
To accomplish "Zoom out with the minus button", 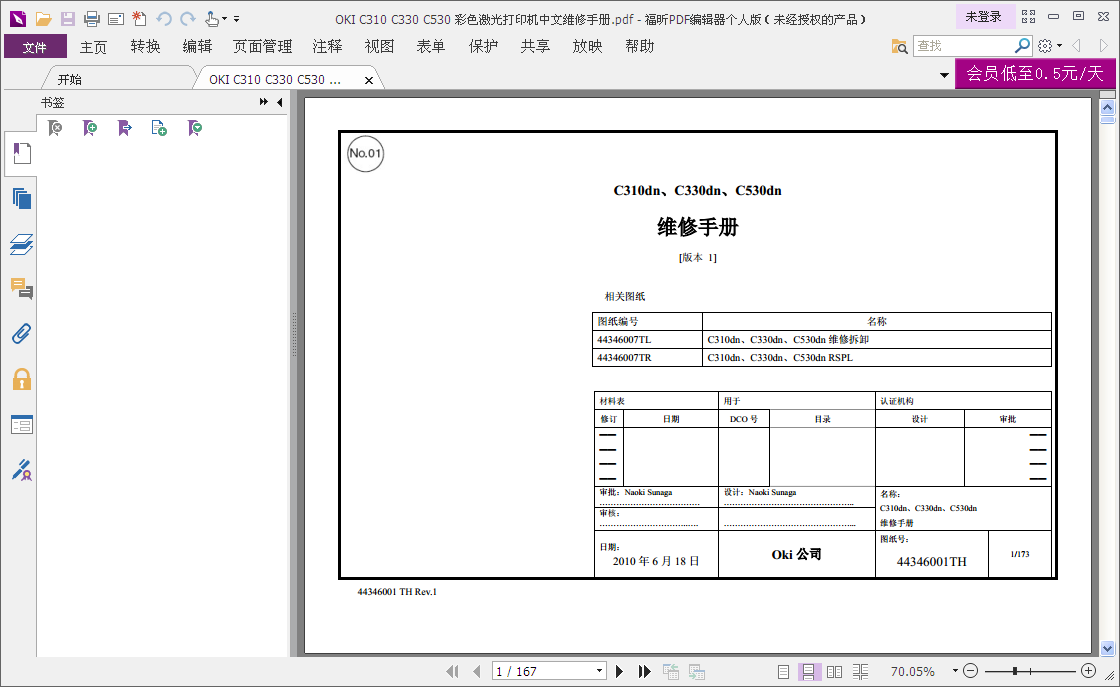I will [x=970, y=671].
